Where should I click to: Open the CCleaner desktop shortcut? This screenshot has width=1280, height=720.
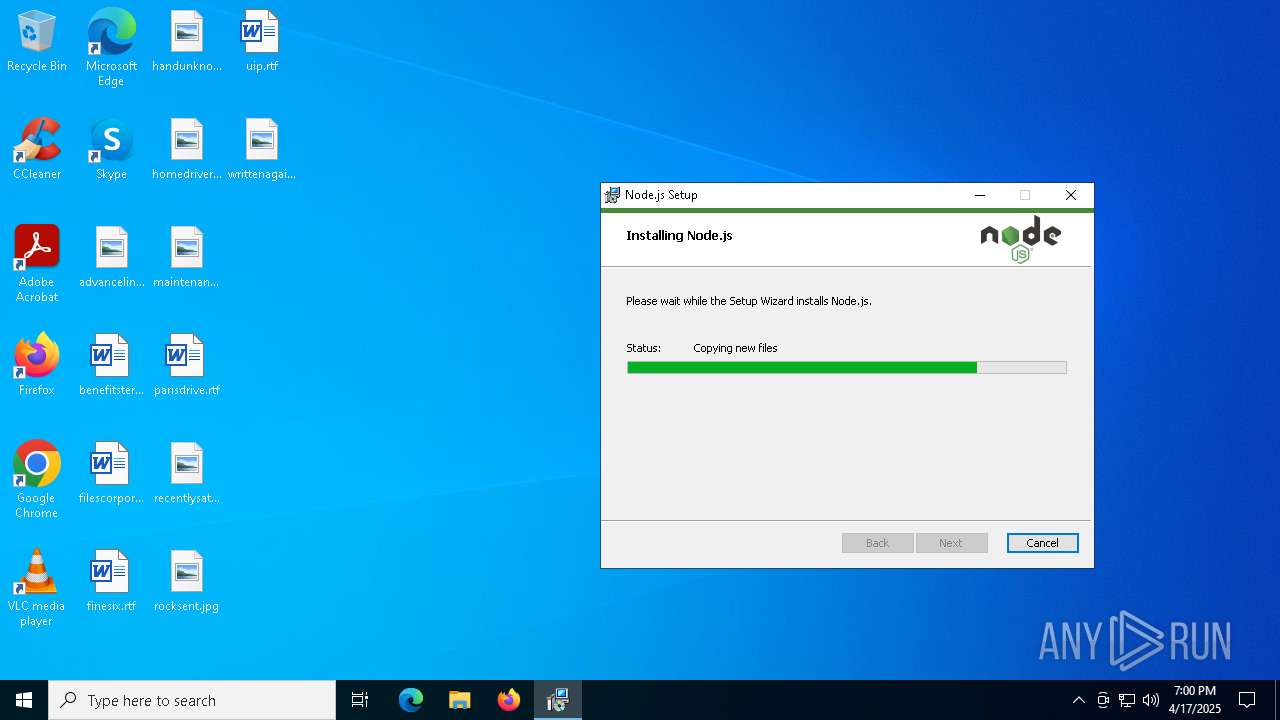click(37, 150)
